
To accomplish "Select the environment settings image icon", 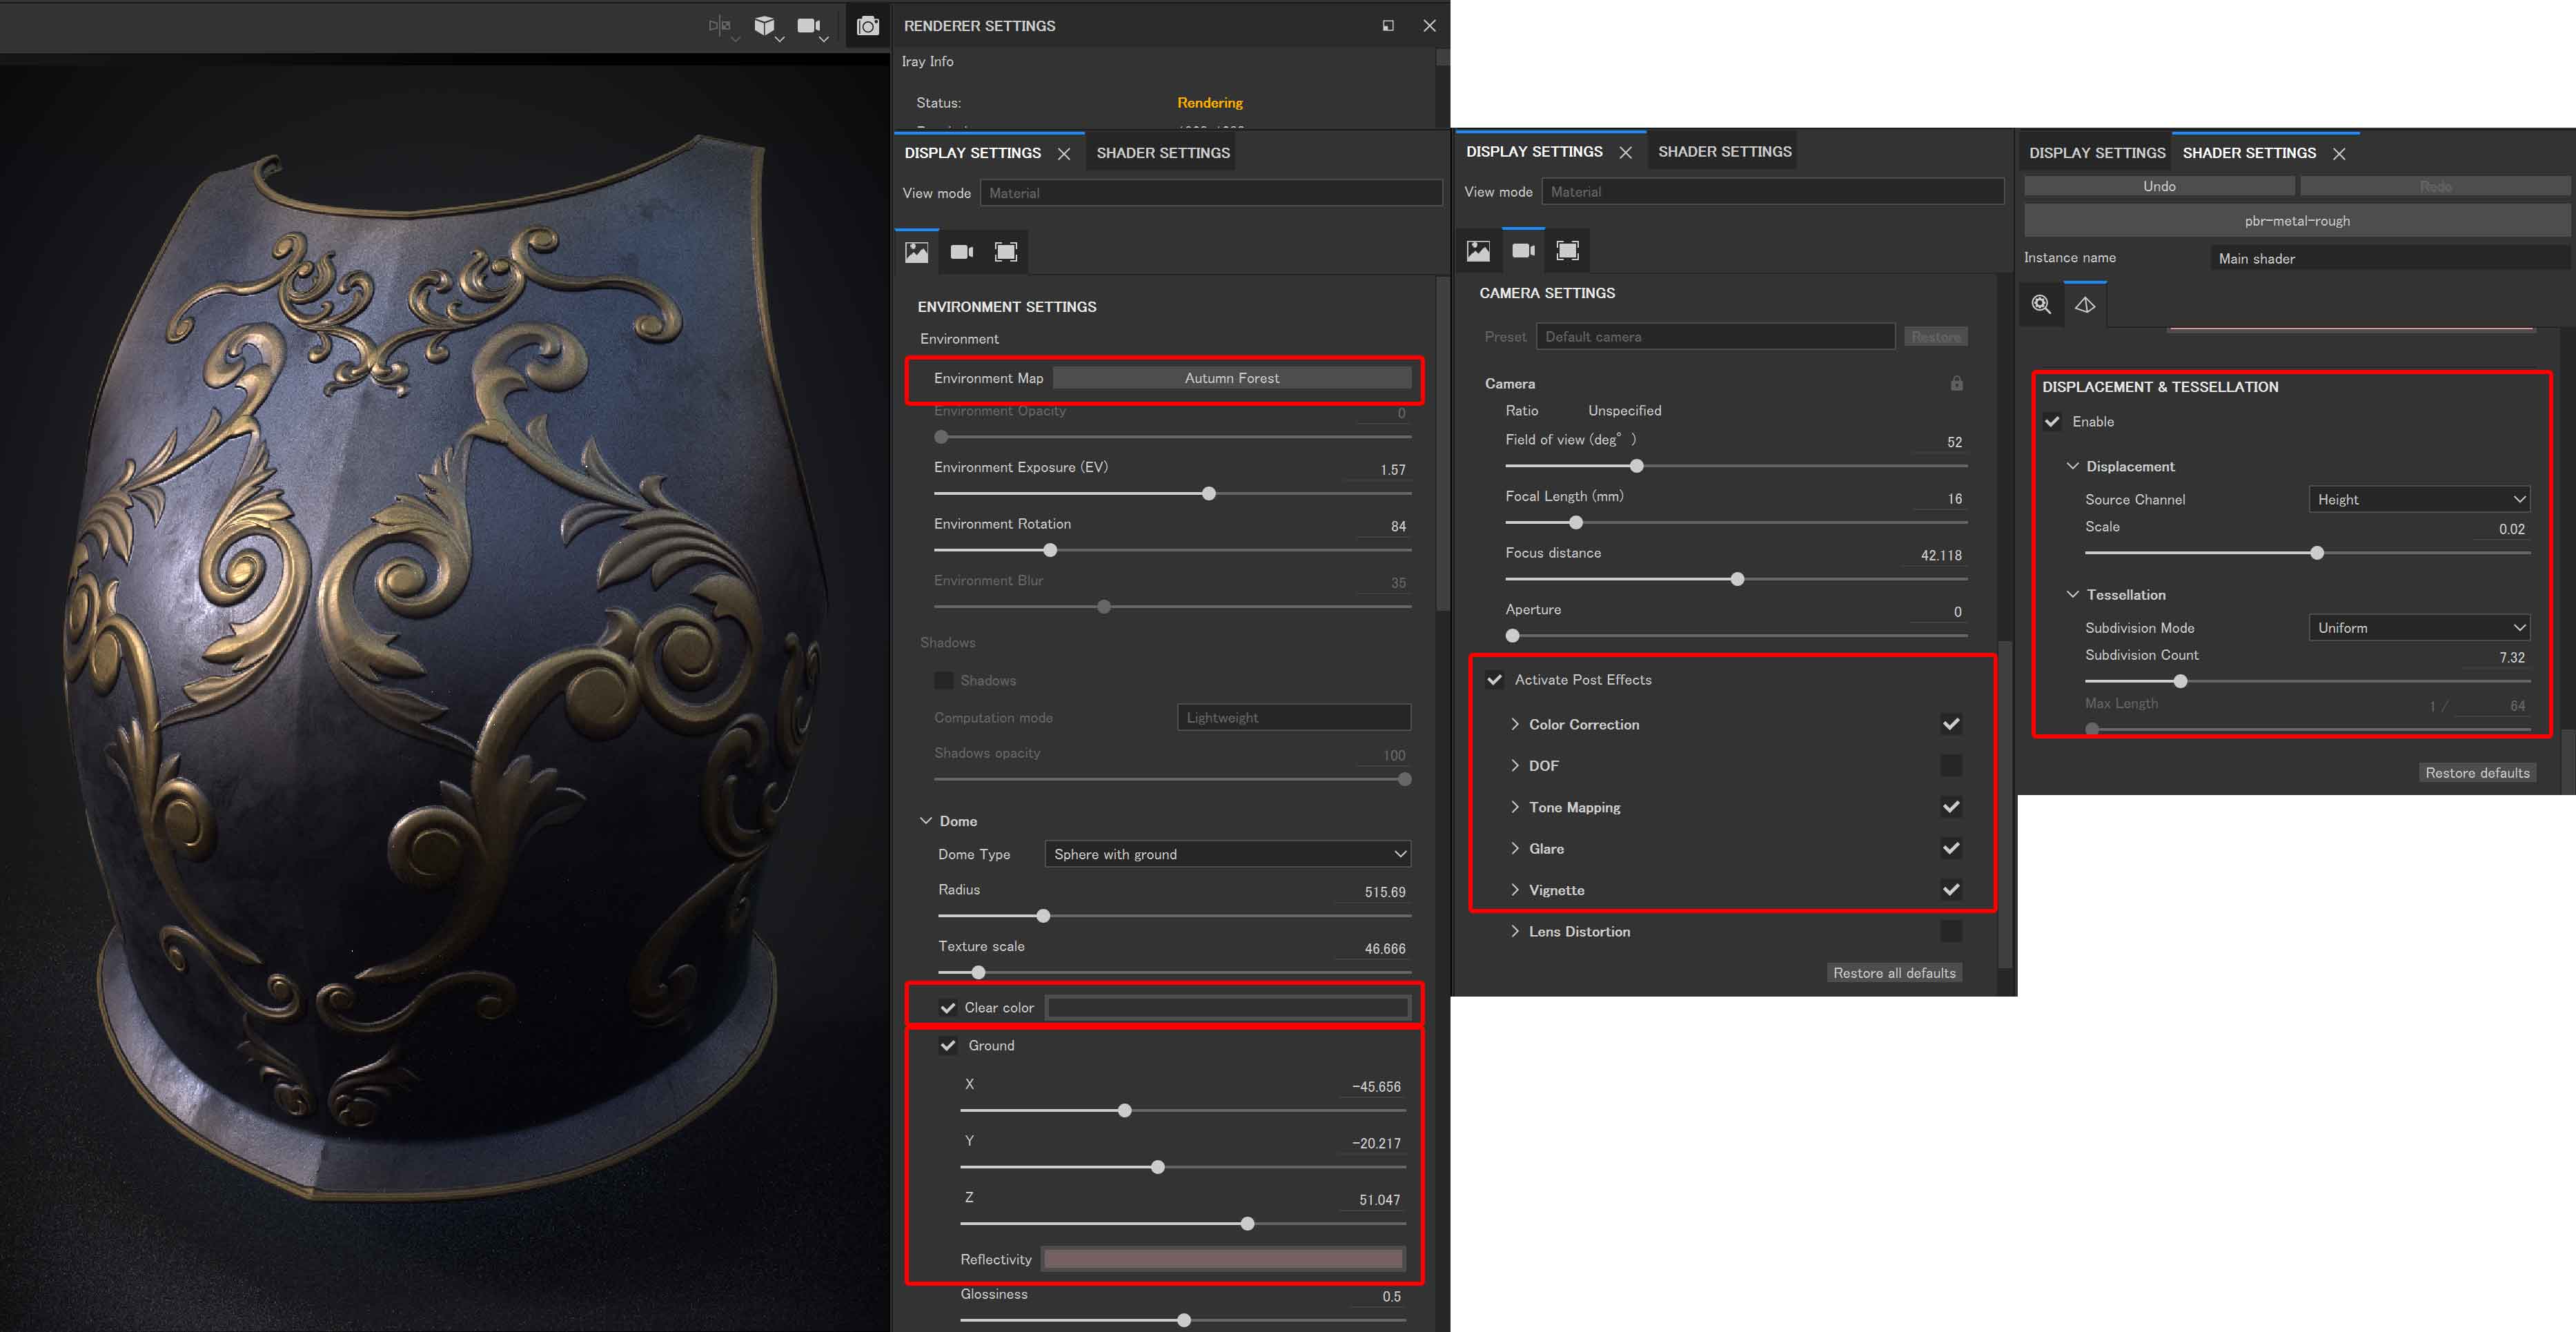I will click(916, 252).
